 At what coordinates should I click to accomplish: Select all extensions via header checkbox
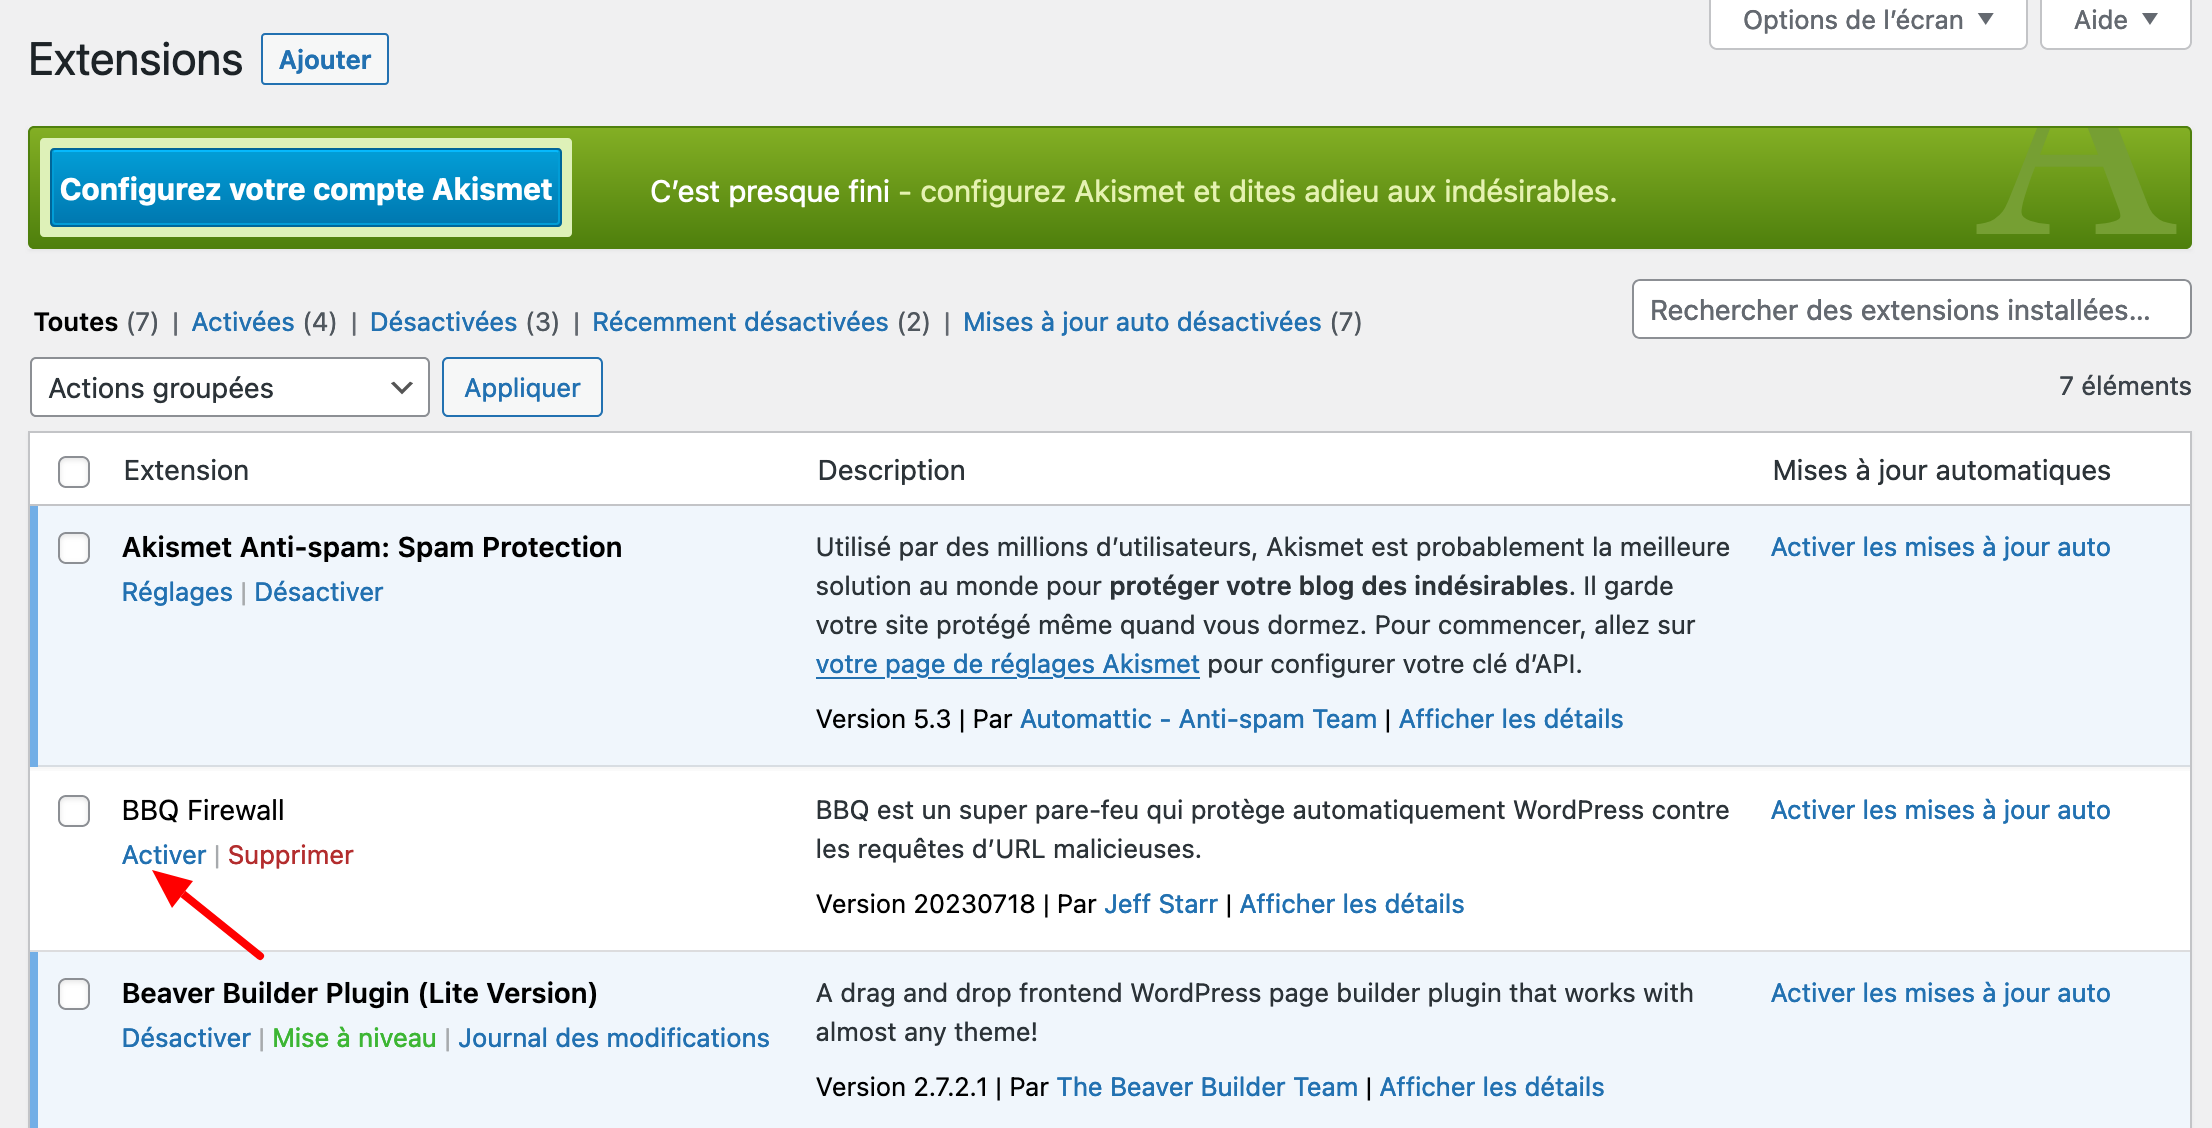74,471
